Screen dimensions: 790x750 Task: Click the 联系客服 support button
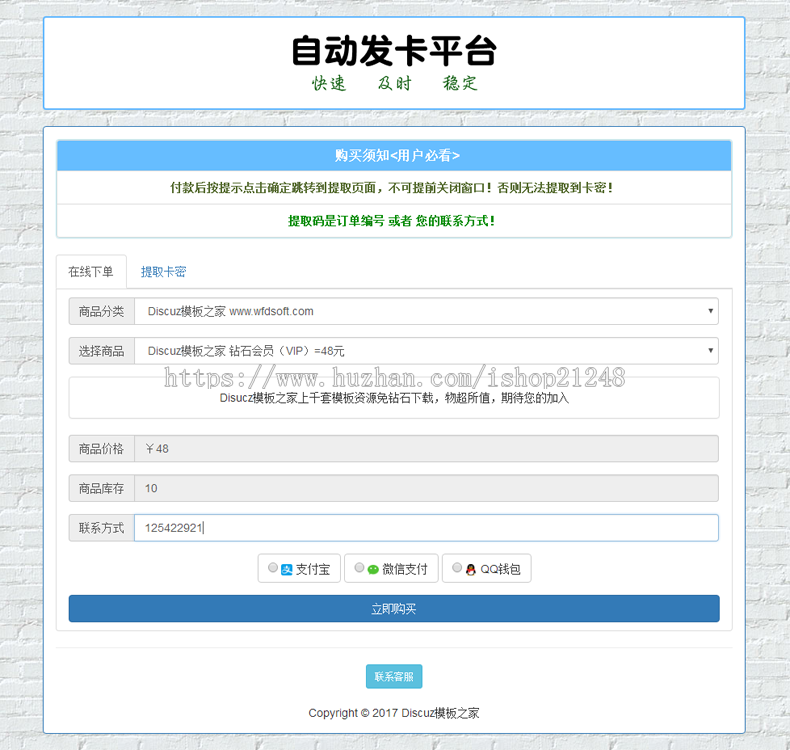tap(394, 676)
